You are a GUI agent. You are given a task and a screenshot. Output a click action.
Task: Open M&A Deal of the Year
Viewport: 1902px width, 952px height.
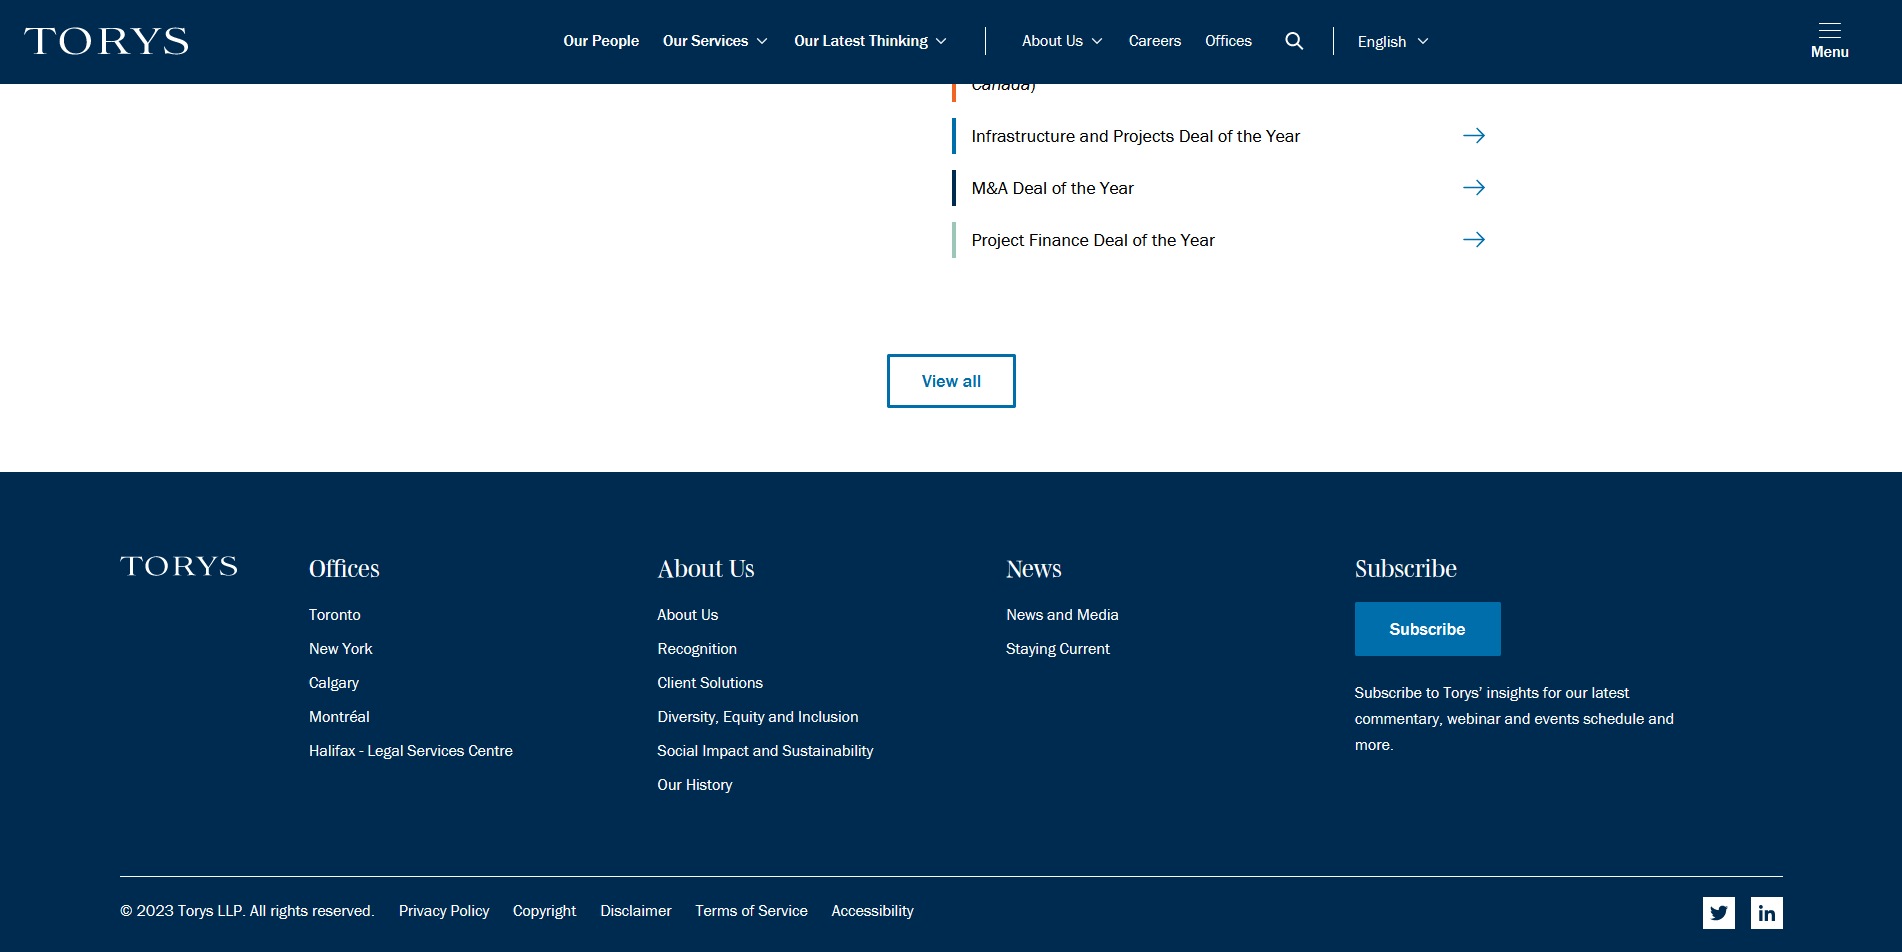(1052, 188)
